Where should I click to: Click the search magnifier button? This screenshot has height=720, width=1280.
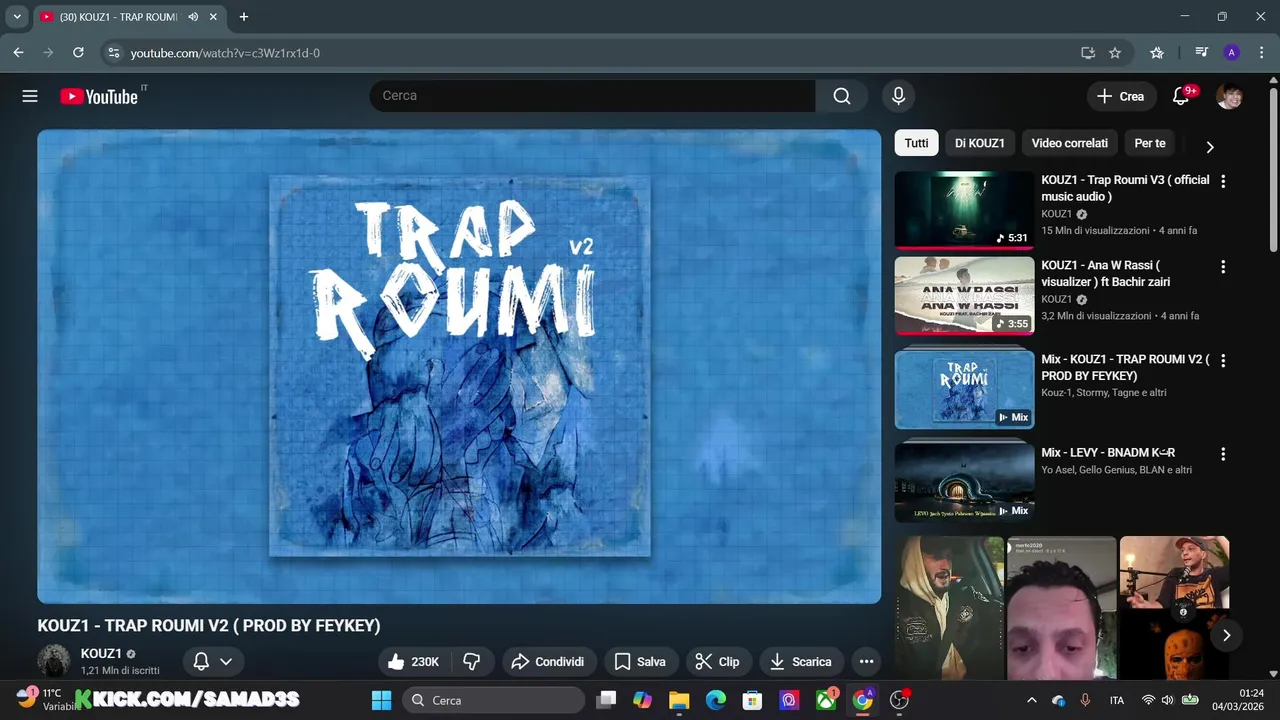842,96
